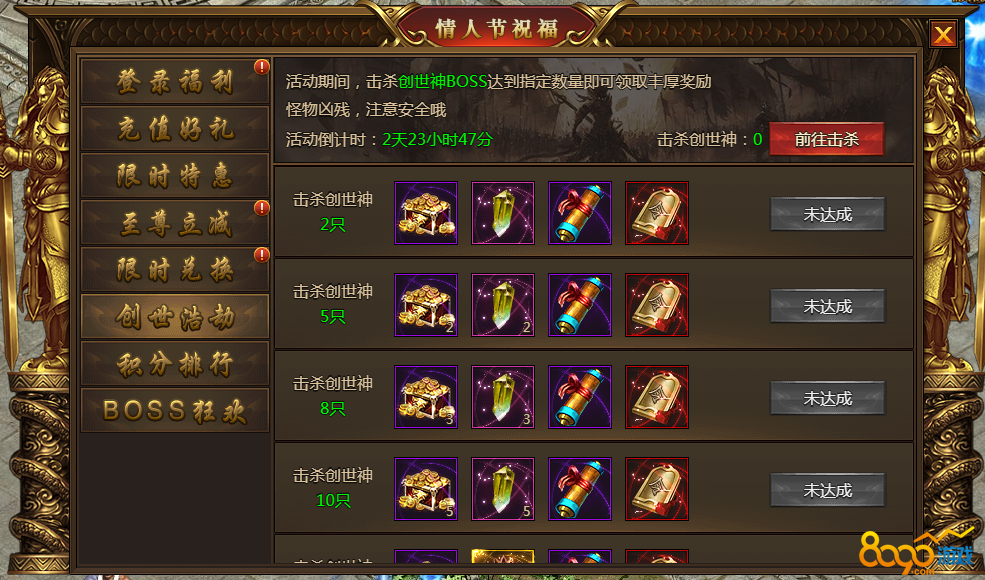Screen dimensions: 985x580
Task: Open the 积分排行 tab
Action: pos(175,363)
